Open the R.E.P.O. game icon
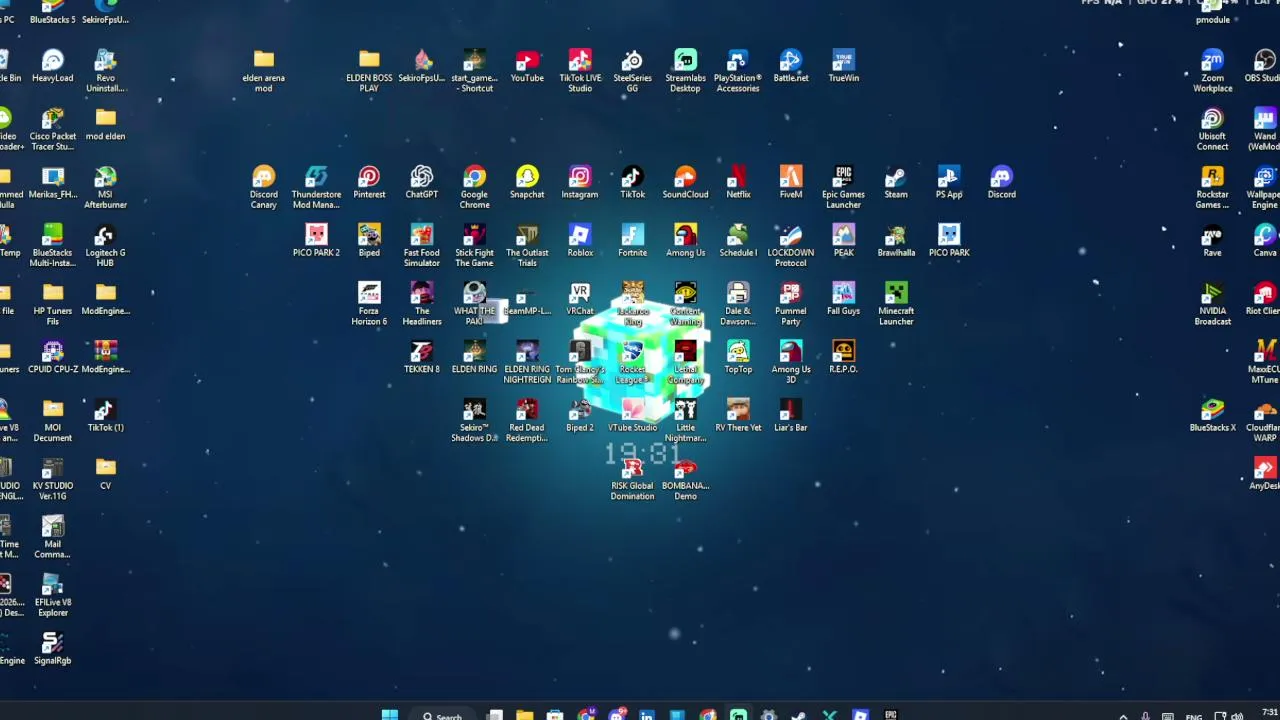The image size is (1280, 720). pos(843,357)
